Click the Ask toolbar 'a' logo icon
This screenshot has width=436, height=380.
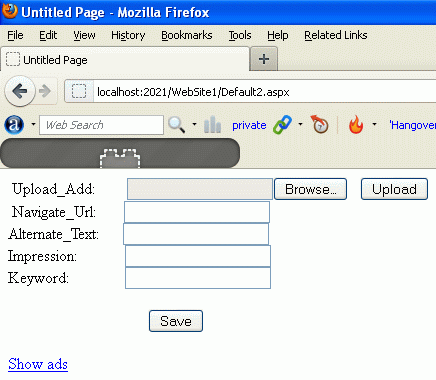pos(14,125)
